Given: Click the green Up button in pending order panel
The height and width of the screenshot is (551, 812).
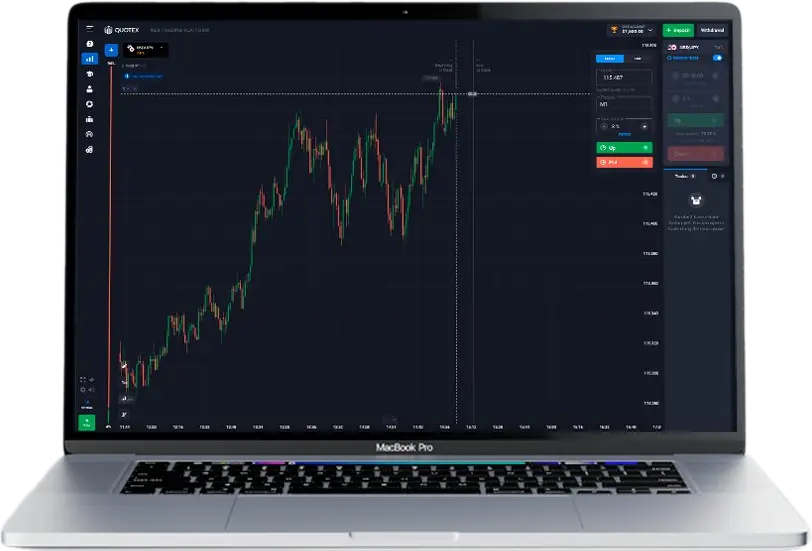Looking at the screenshot, I should point(624,148).
